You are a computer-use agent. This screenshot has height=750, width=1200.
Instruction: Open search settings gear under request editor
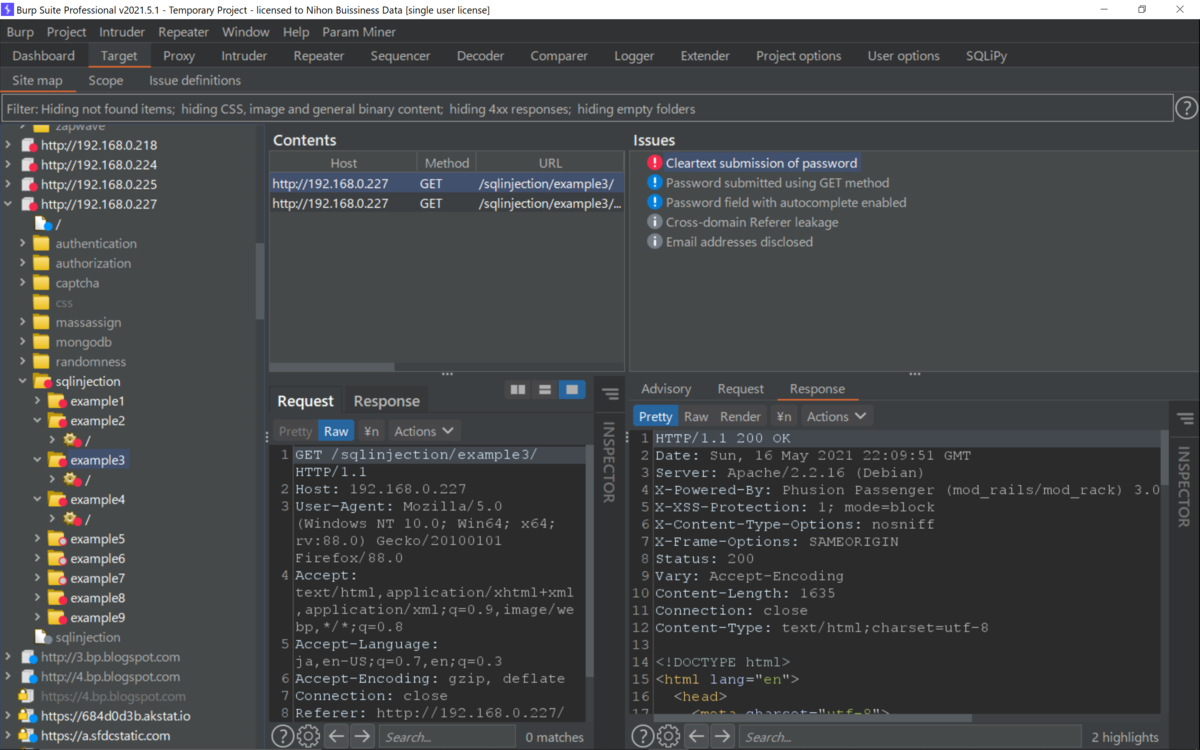309,737
